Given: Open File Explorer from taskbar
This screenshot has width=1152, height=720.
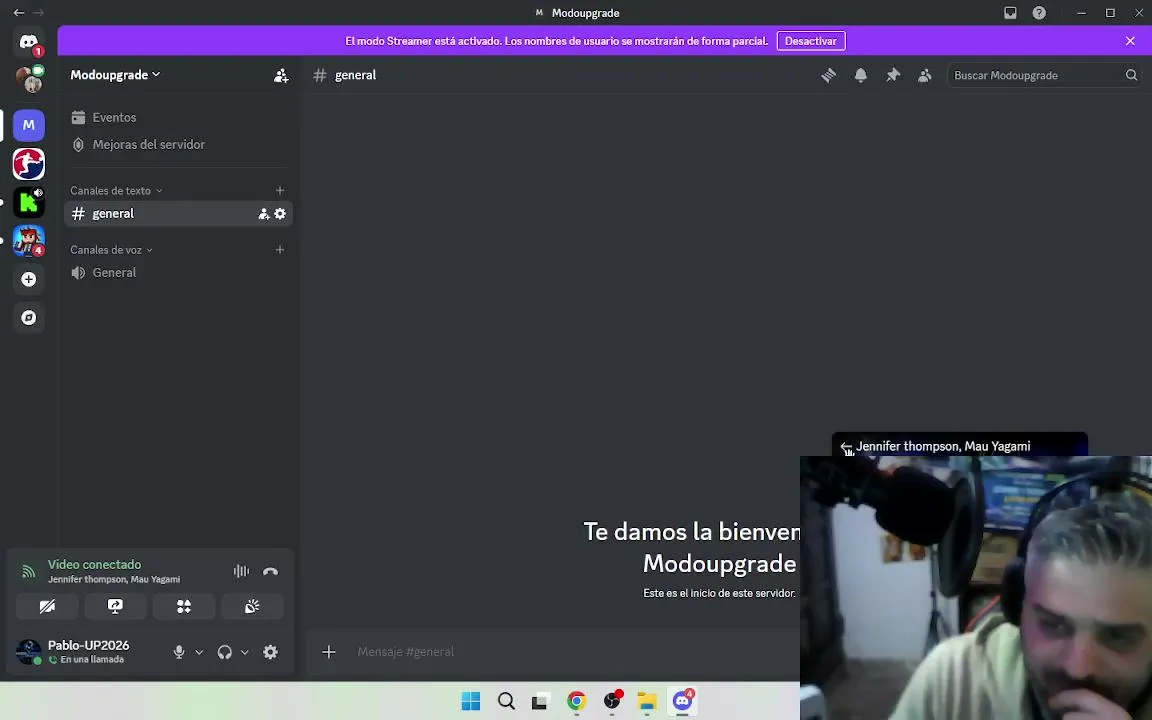Looking at the screenshot, I should point(647,701).
